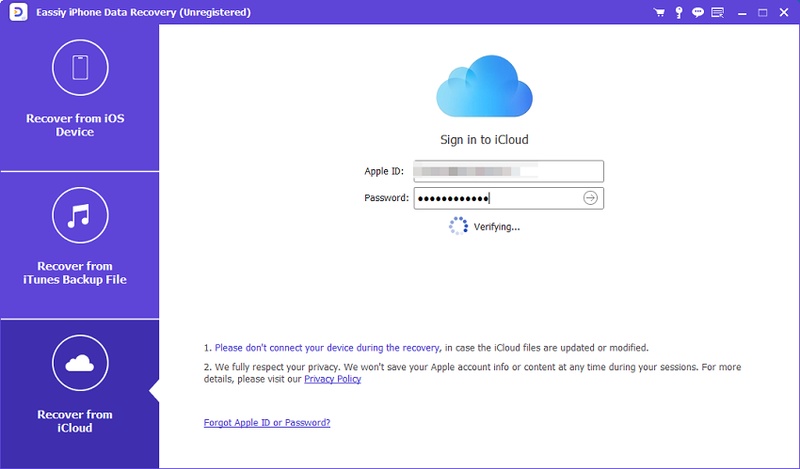Click the window title text
800x469 pixels.
[143, 12]
